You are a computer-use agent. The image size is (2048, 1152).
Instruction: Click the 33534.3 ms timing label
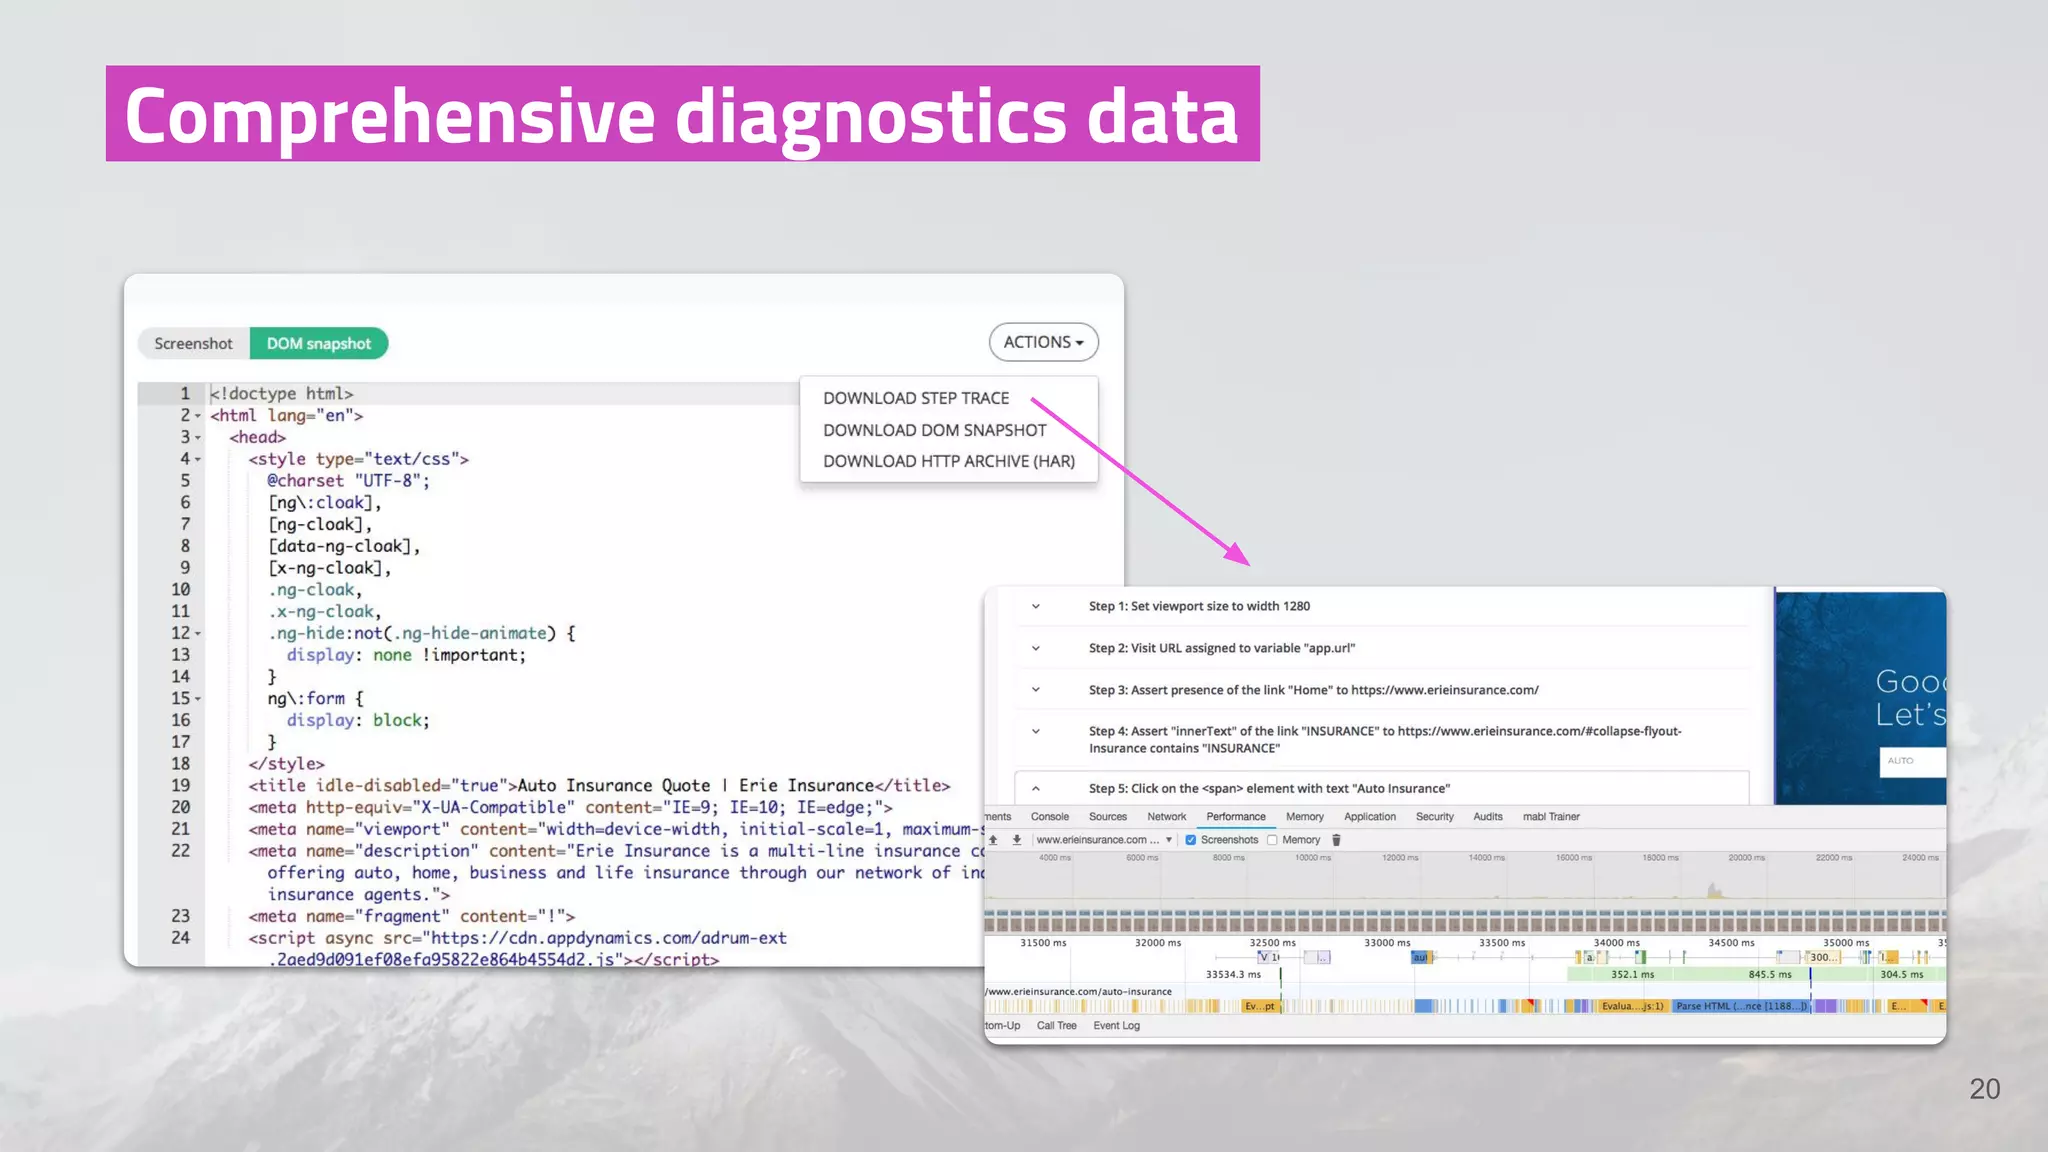[1233, 974]
